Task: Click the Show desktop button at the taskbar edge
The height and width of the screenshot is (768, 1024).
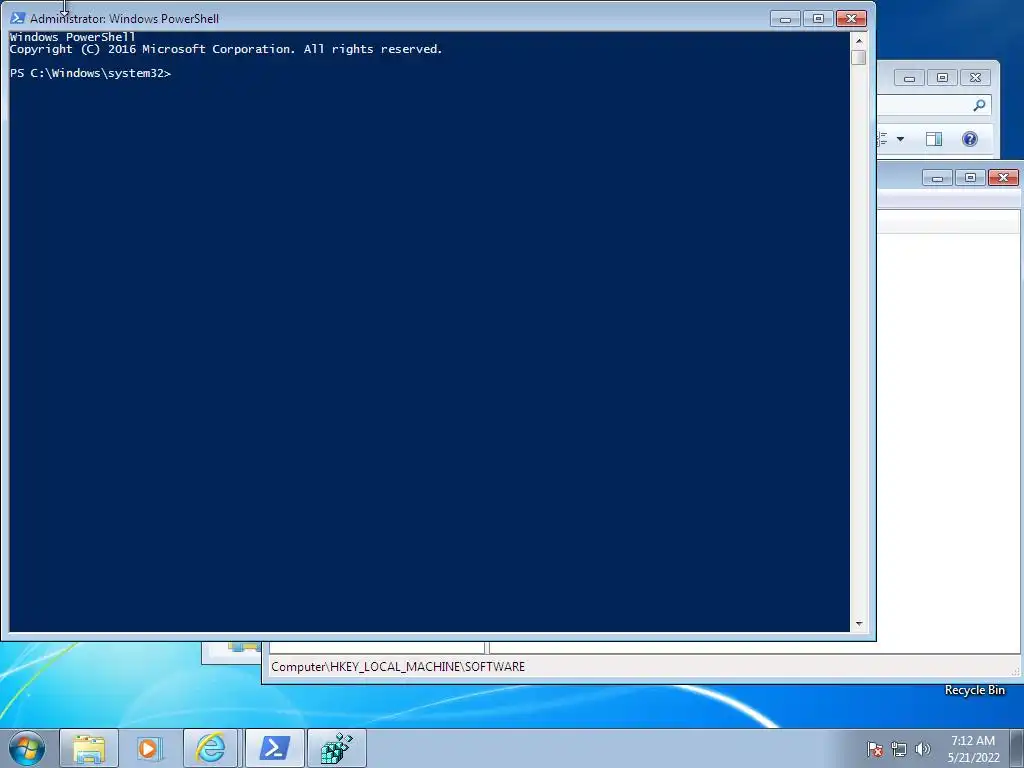Action: pos(1017,748)
